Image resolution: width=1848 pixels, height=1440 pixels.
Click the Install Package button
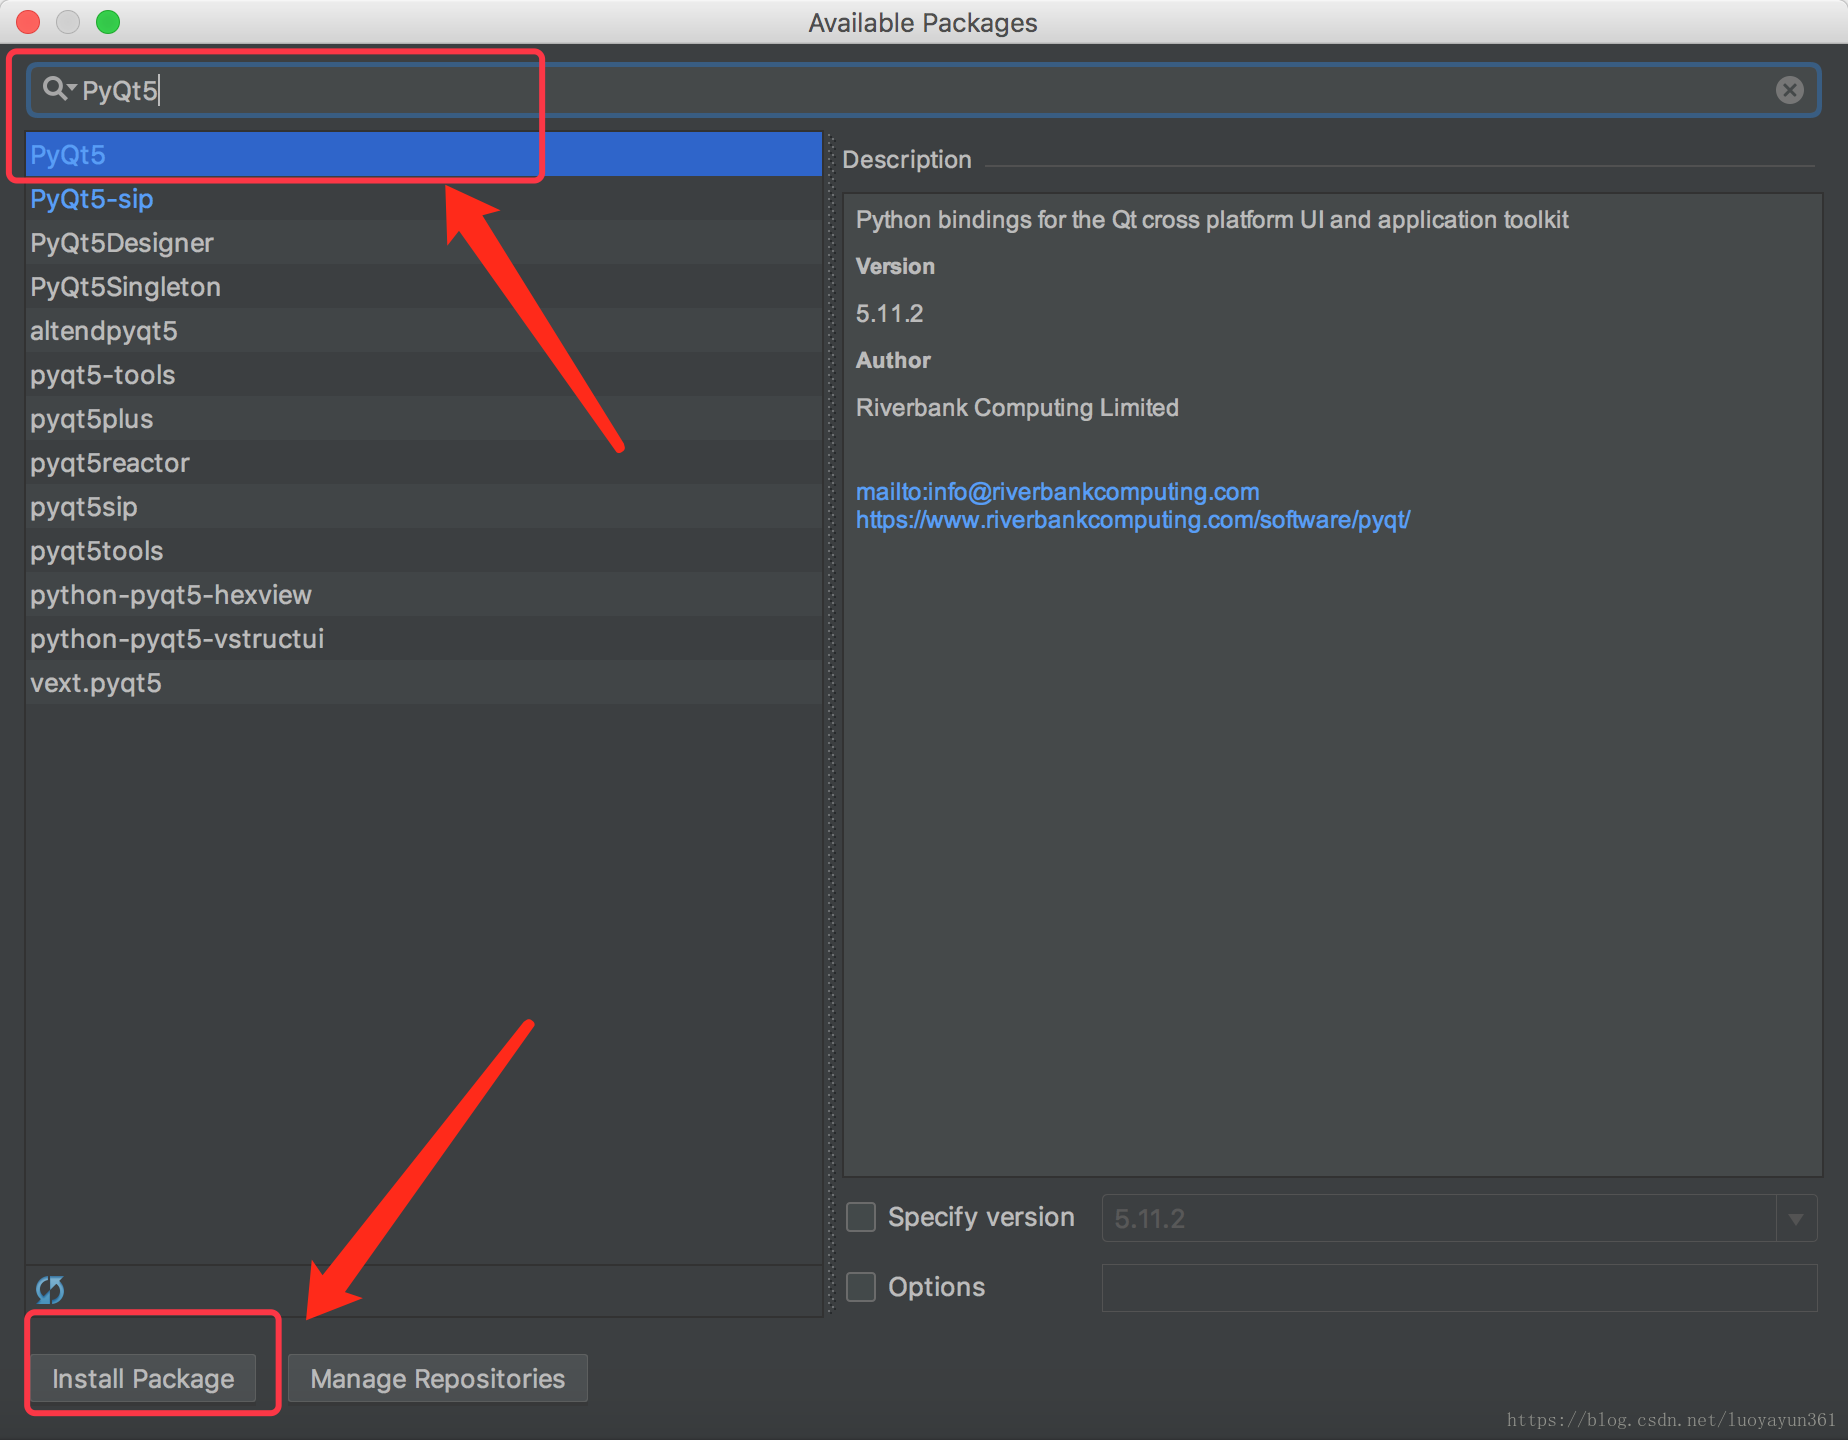[143, 1378]
